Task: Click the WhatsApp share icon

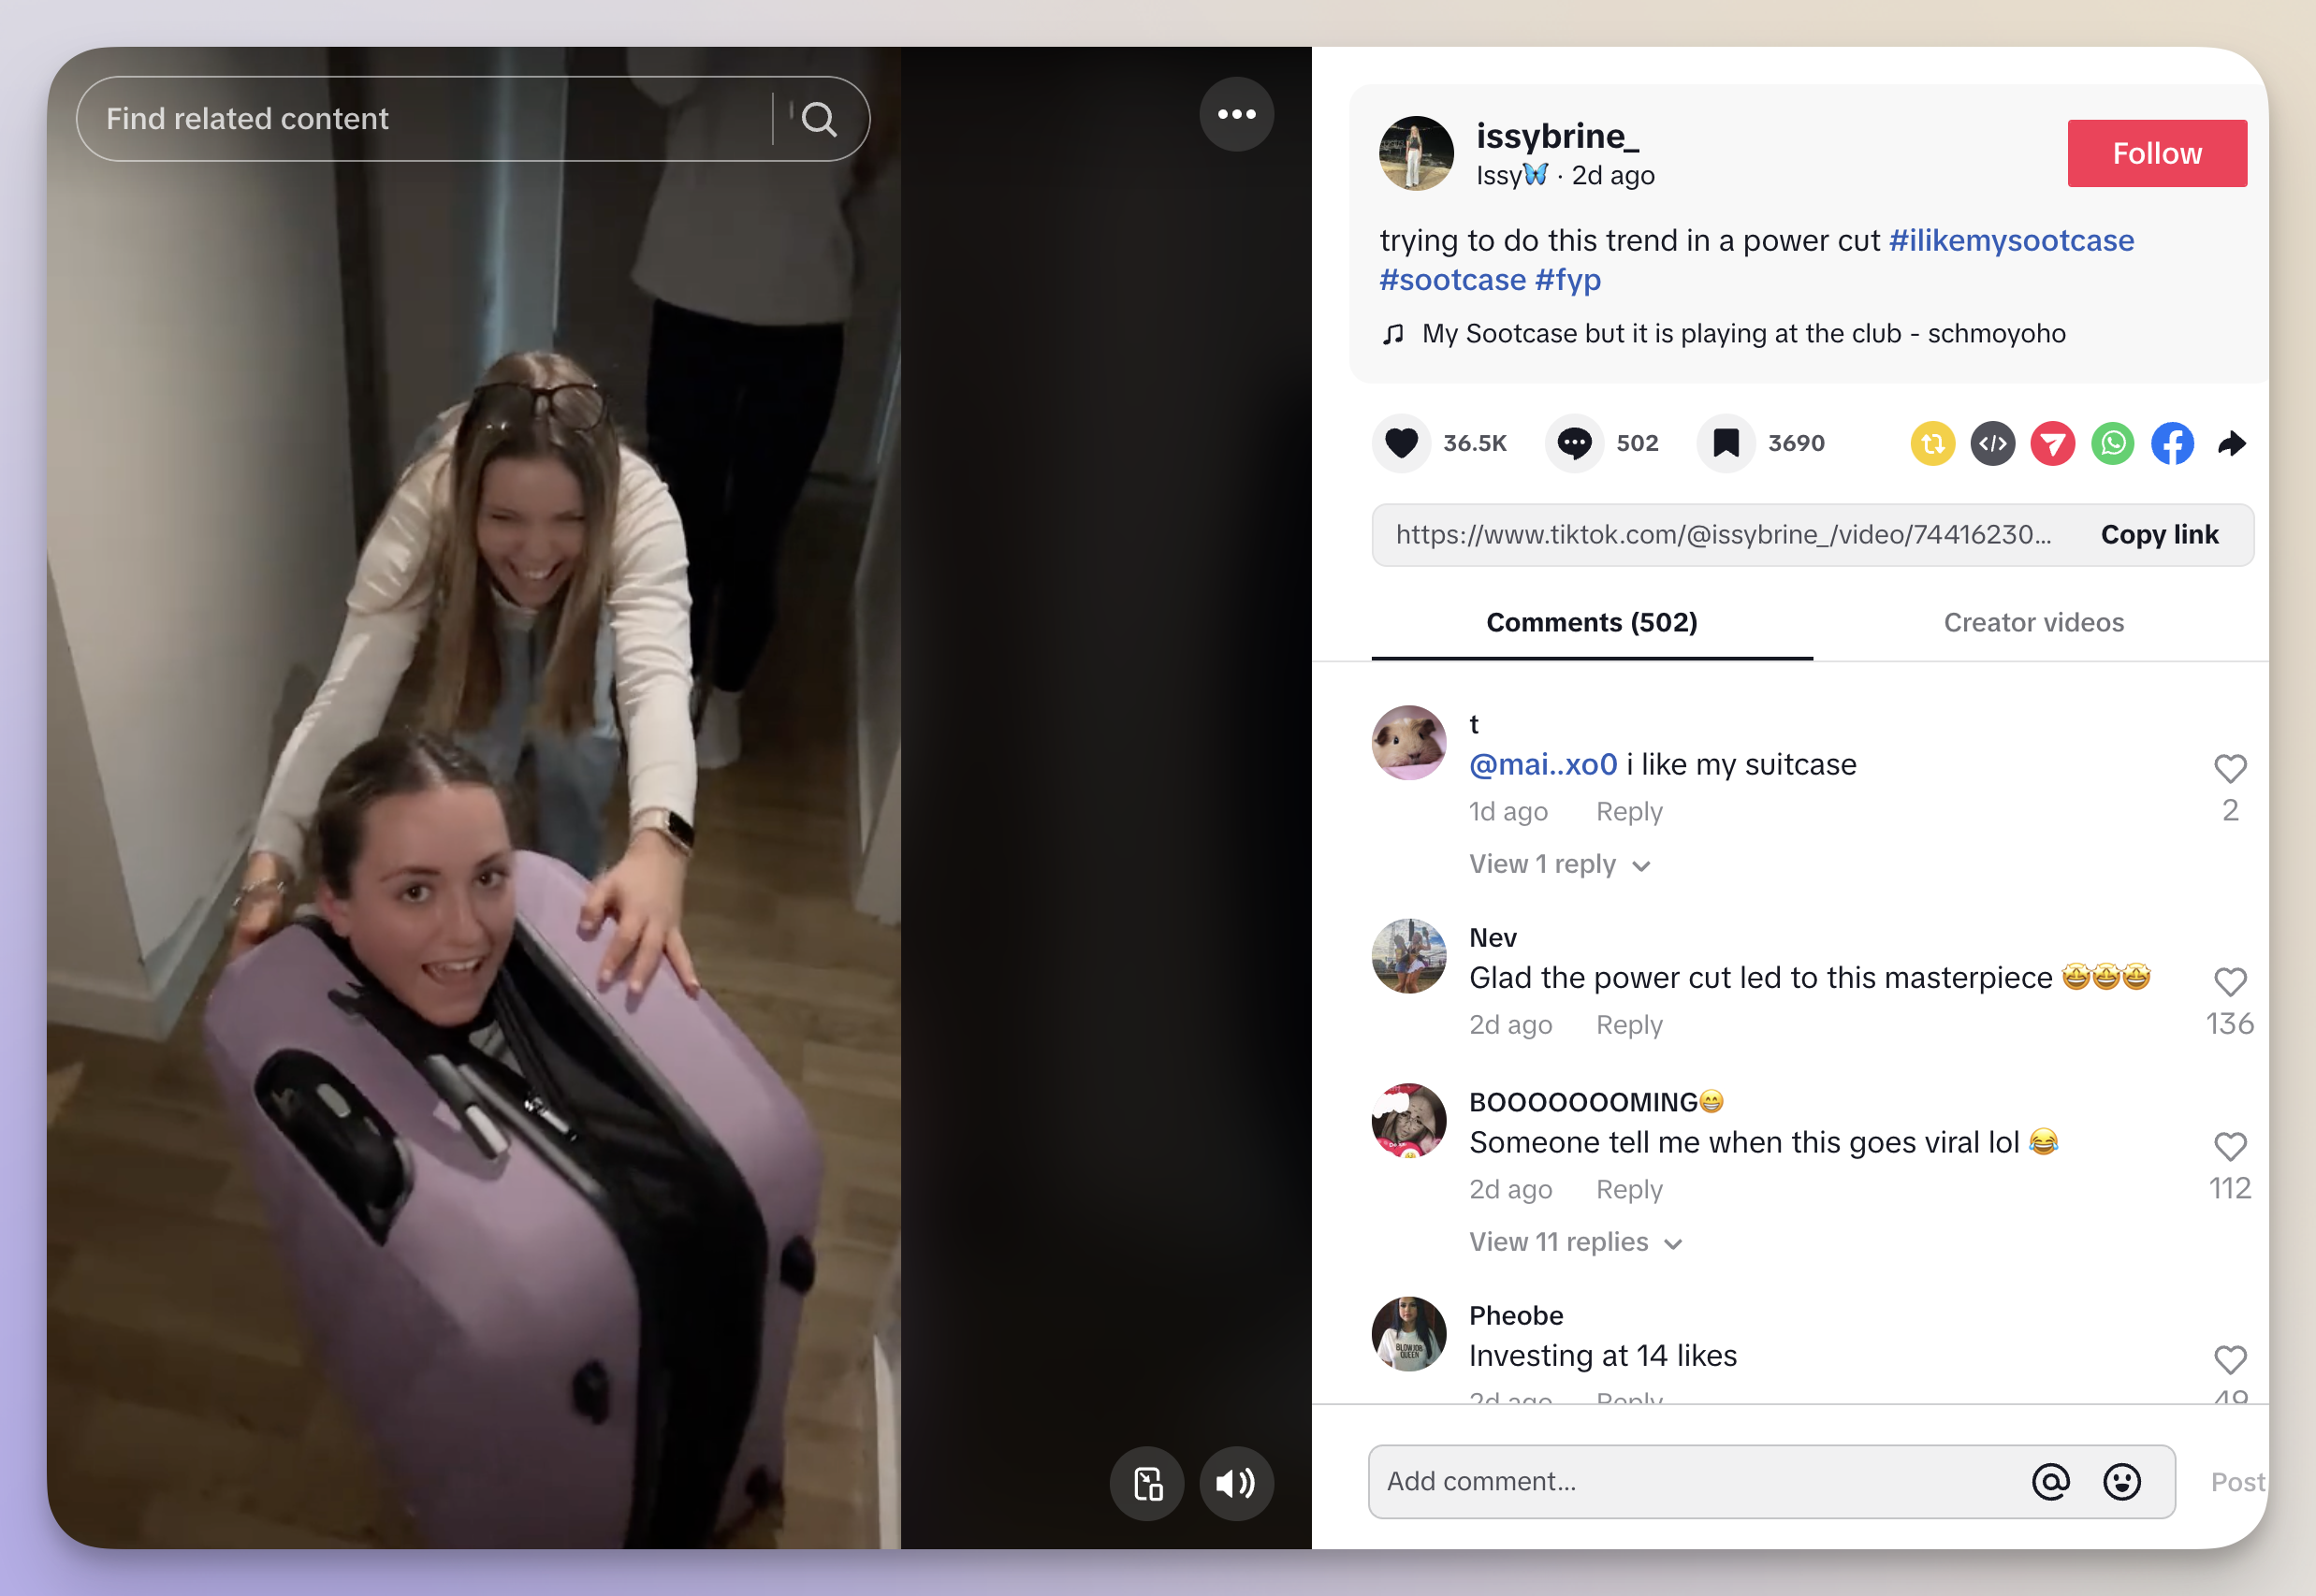Action: pos(2114,442)
